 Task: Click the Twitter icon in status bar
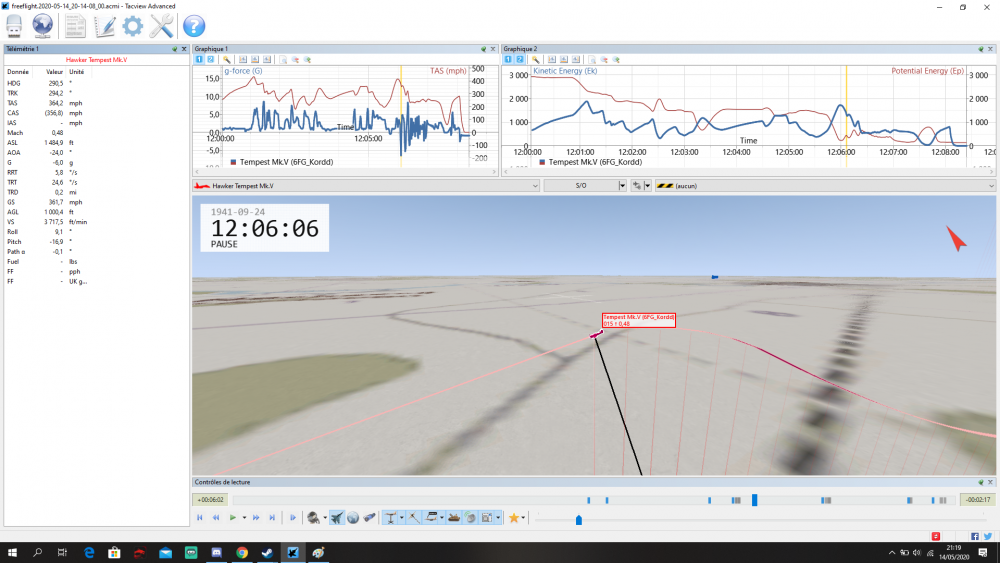[987, 536]
